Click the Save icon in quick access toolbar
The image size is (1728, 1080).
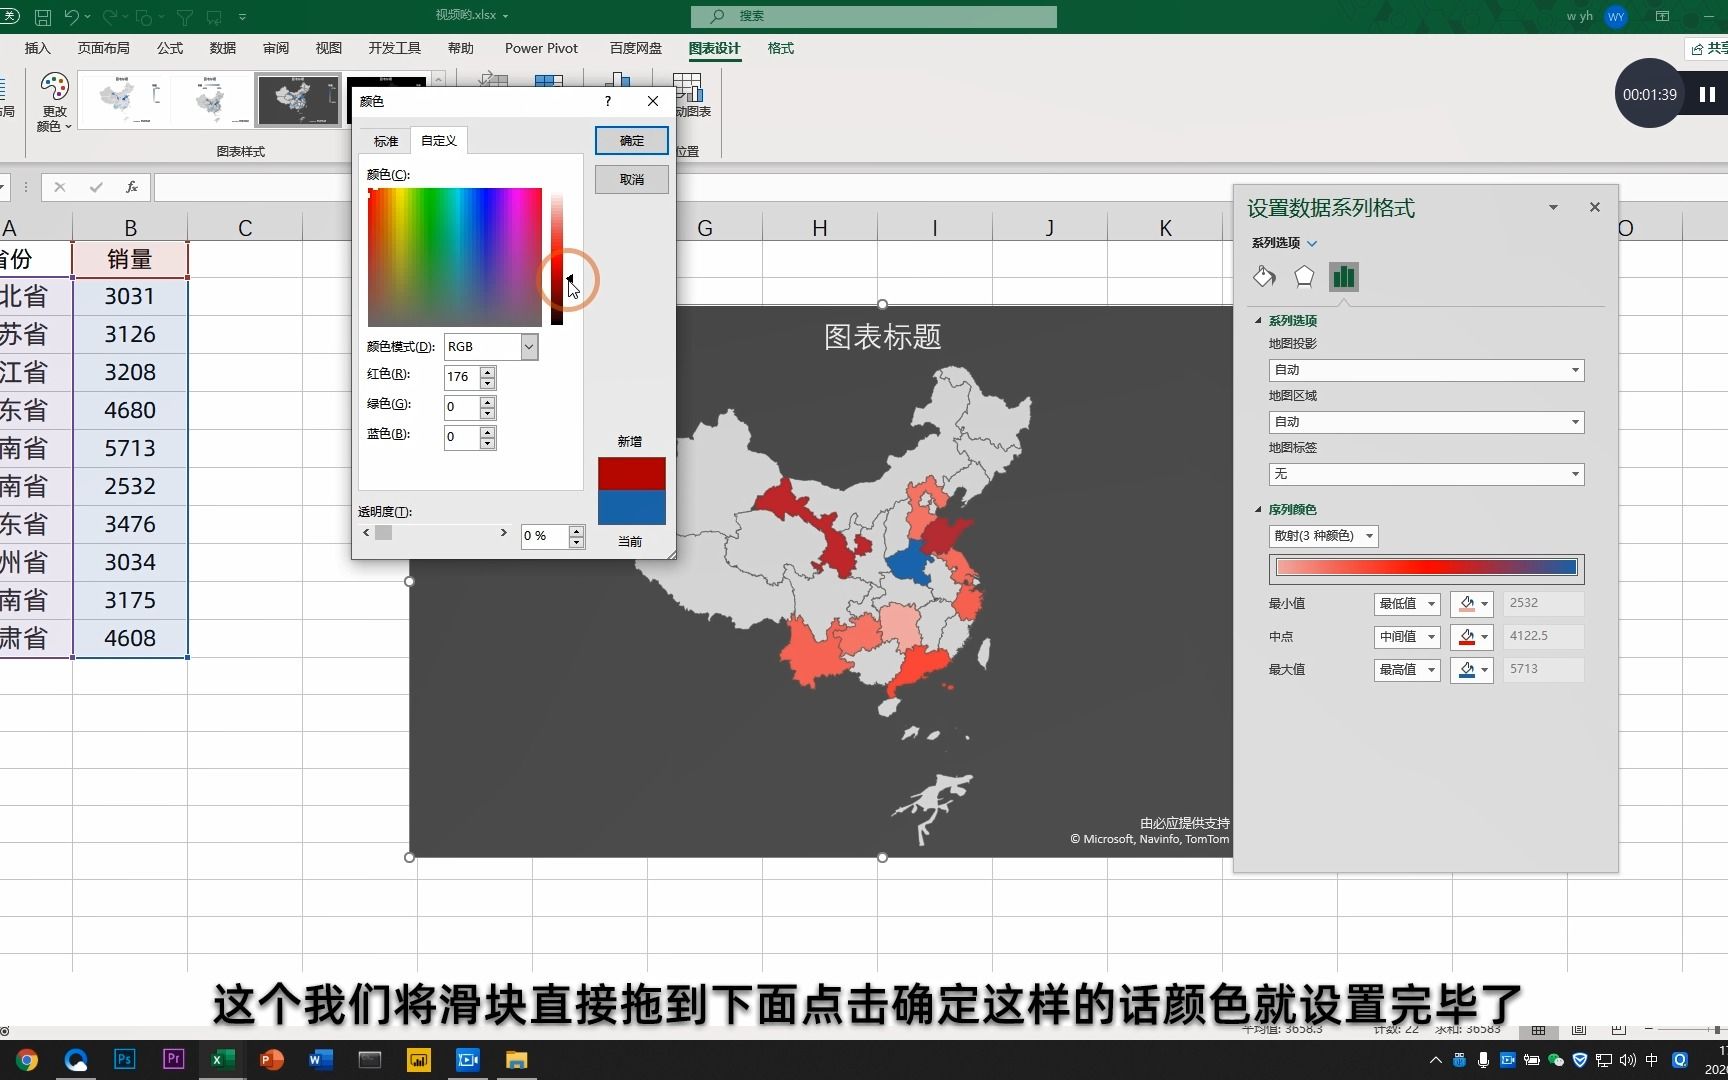pyautogui.click(x=41, y=16)
